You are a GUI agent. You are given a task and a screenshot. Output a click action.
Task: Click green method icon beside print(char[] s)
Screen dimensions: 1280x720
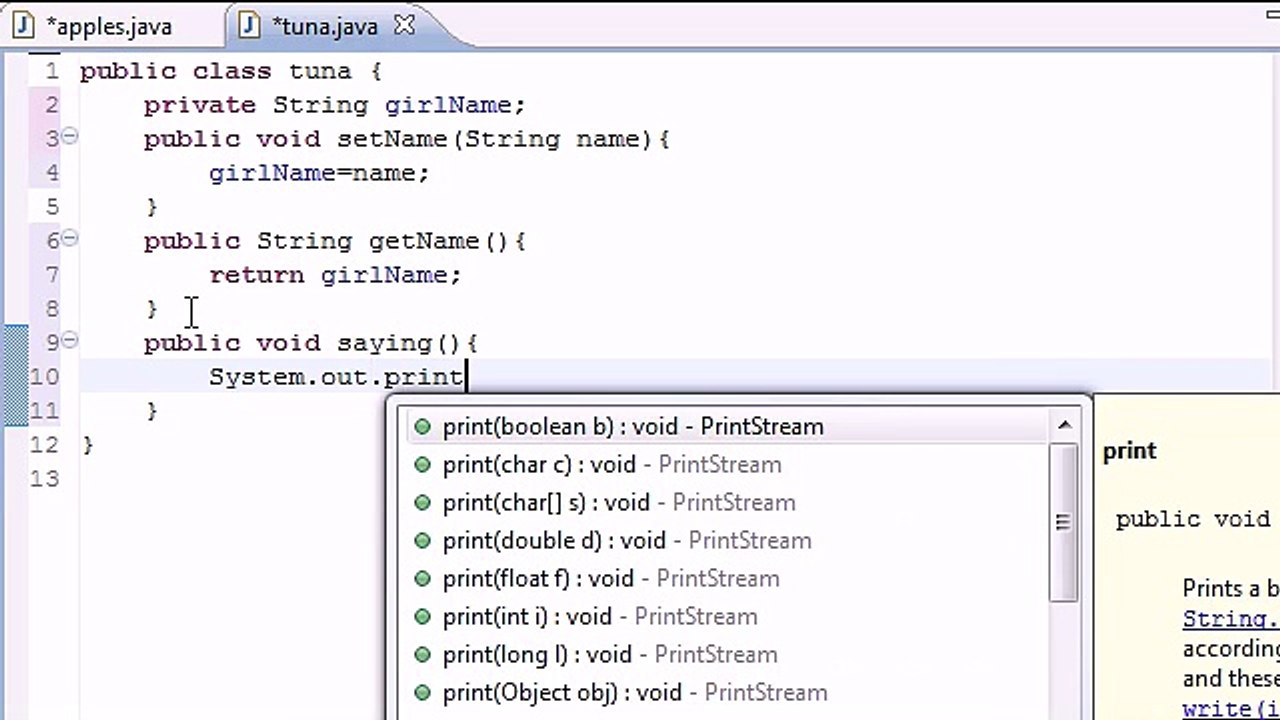pyautogui.click(x=422, y=503)
